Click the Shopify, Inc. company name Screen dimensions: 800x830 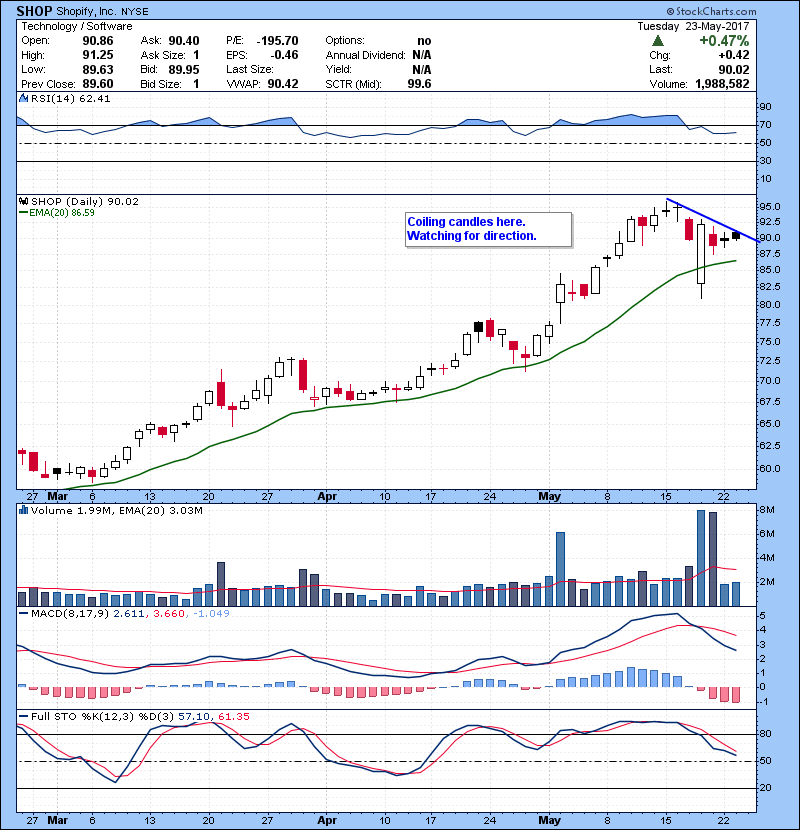click(x=87, y=11)
